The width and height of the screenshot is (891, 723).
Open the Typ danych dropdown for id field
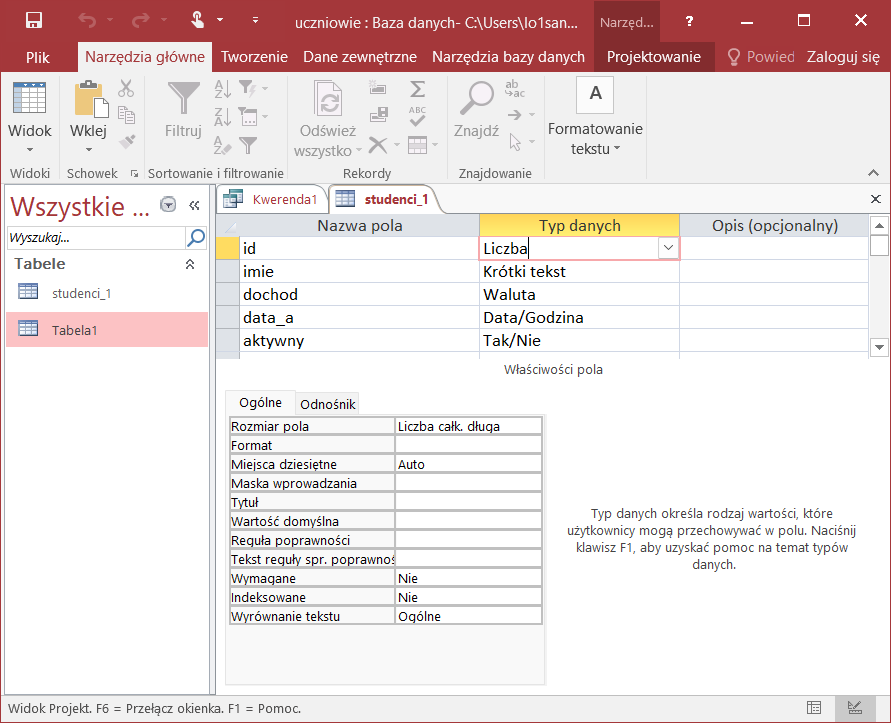[x=668, y=248]
